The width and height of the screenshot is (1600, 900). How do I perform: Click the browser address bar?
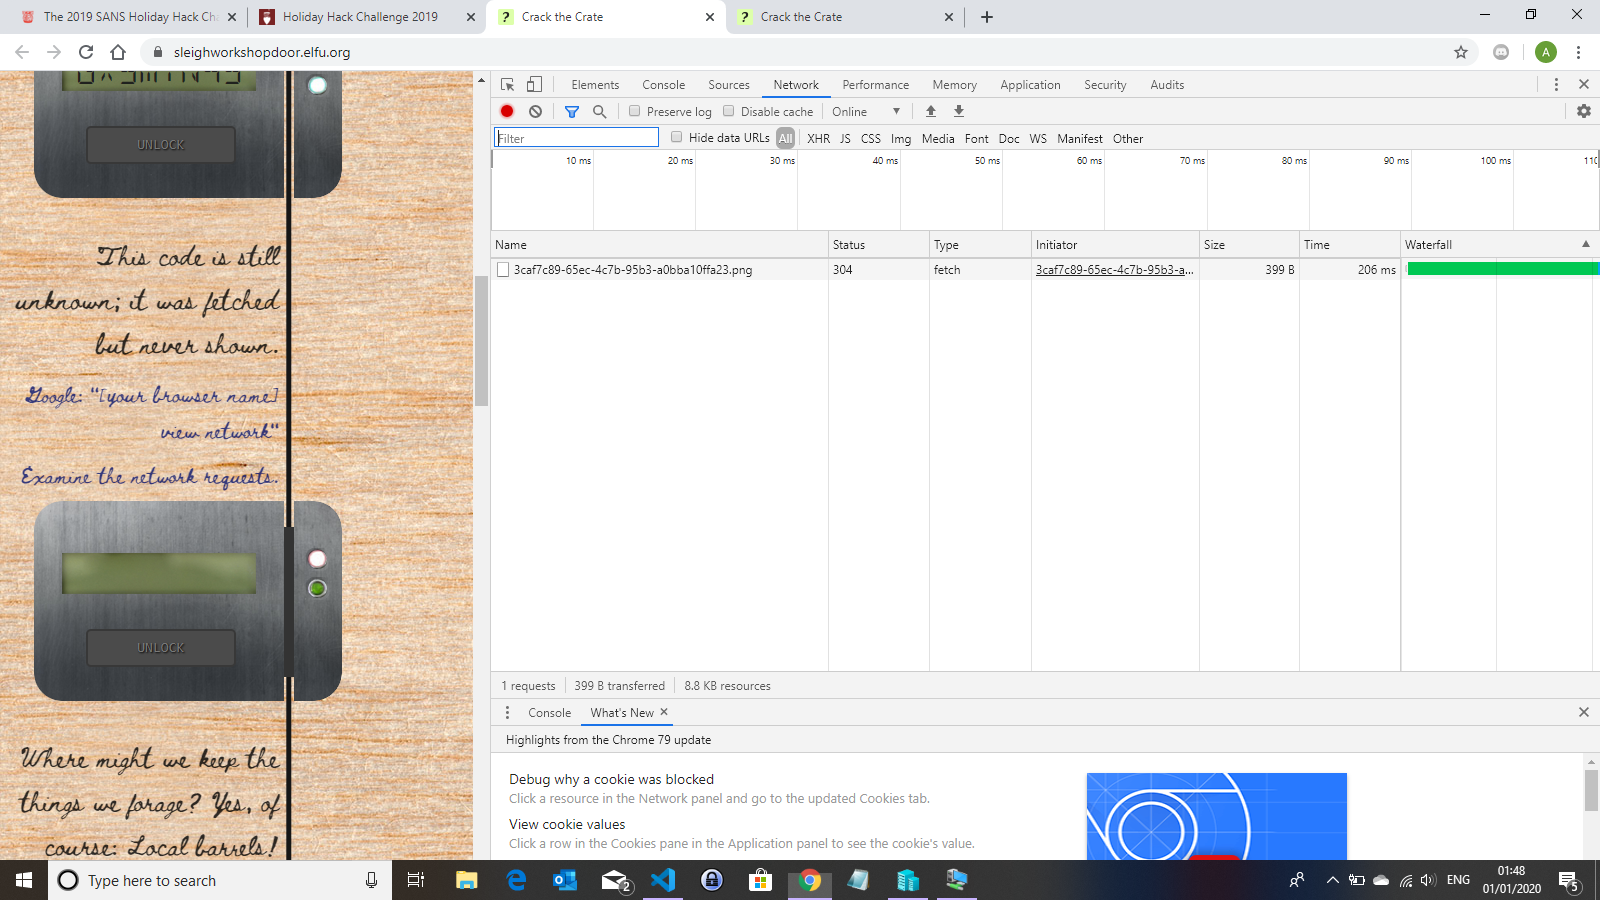coord(800,52)
